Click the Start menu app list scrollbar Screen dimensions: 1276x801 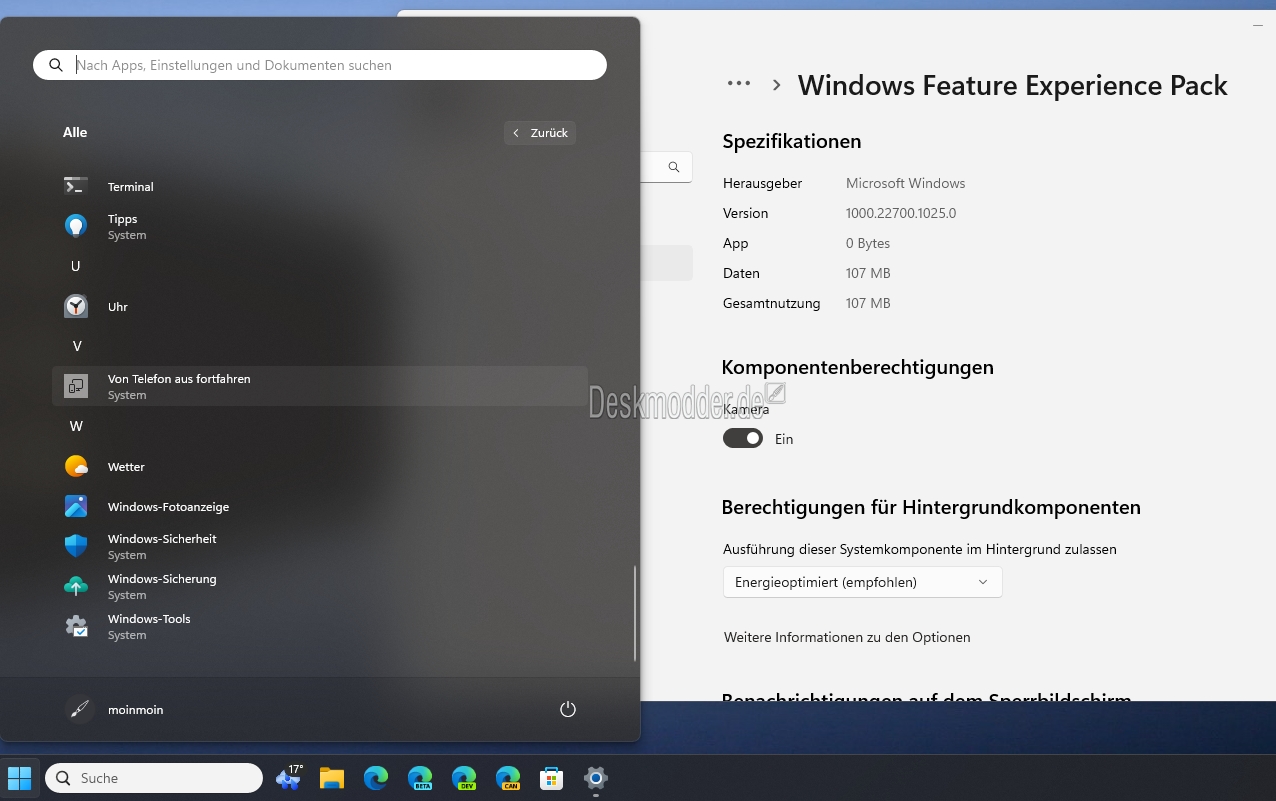click(x=635, y=614)
